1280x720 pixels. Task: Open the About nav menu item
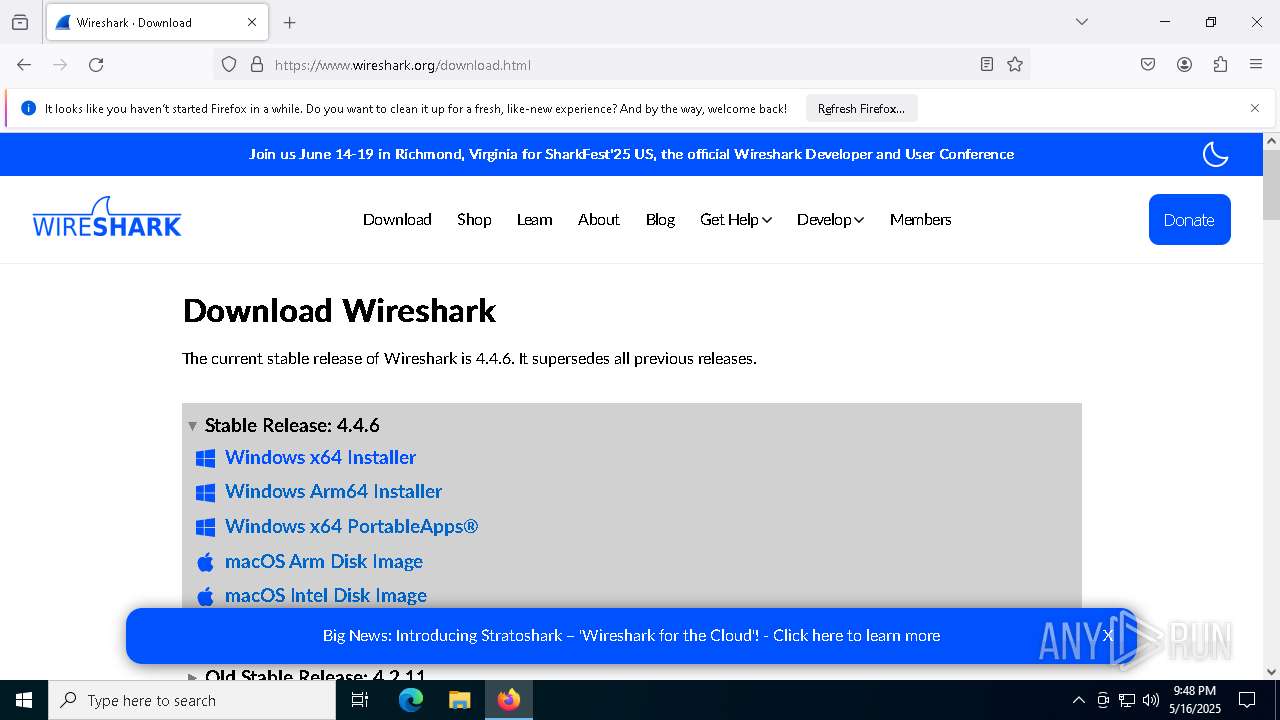[x=598, y=219]
